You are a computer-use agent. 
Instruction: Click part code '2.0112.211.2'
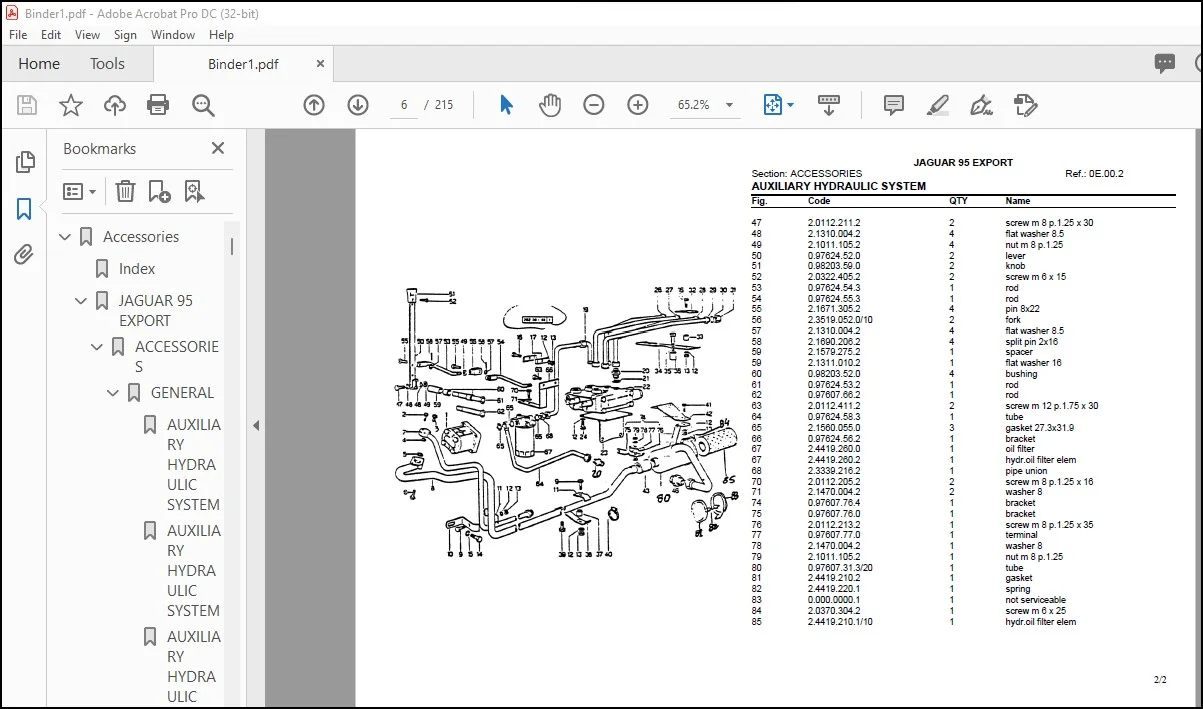(834, 223)
